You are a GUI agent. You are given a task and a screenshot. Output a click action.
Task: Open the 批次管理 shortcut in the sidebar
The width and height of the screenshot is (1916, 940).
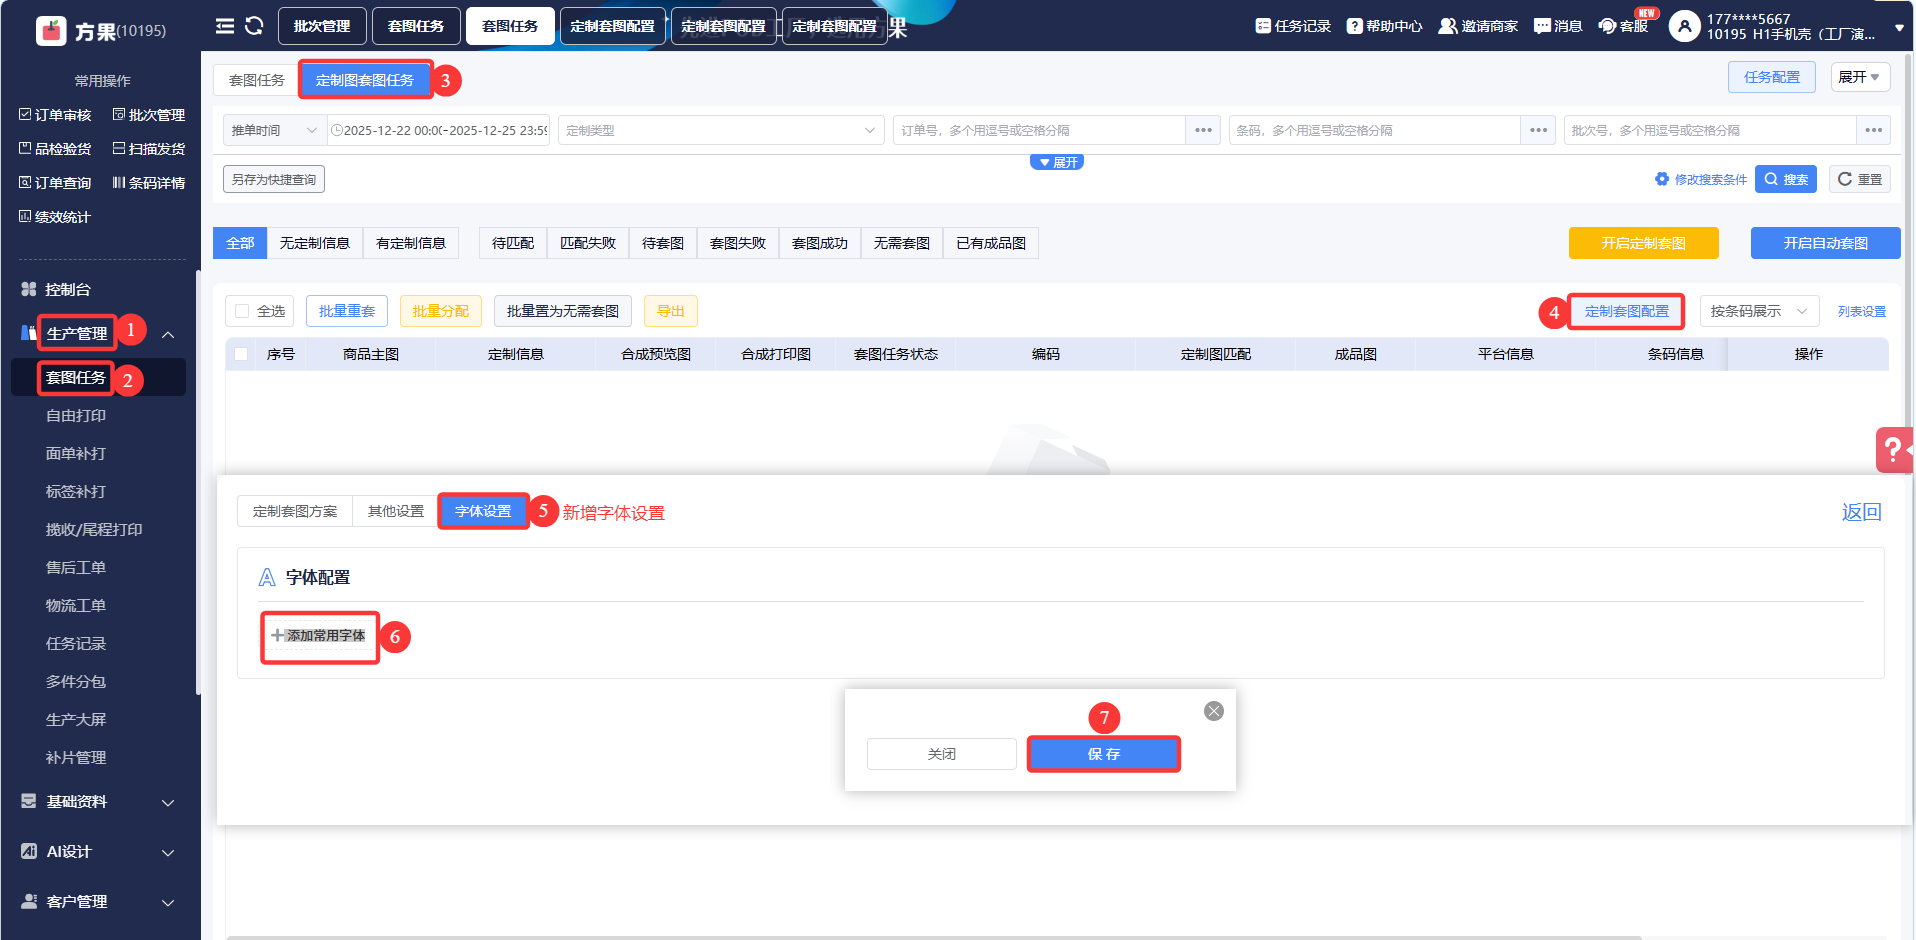(x=149, y=115)
